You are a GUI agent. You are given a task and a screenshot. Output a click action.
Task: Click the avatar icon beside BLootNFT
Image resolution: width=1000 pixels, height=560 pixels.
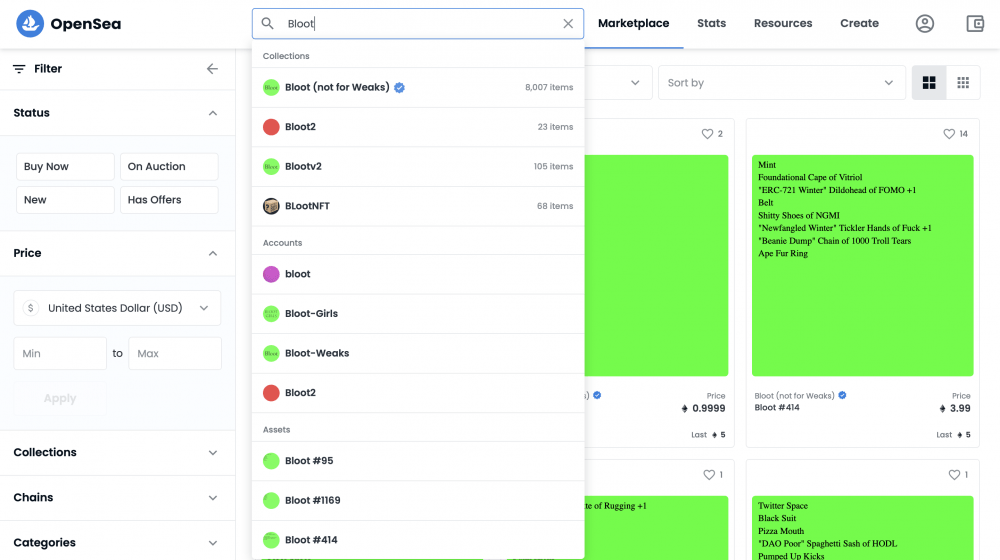click(271, 206)
